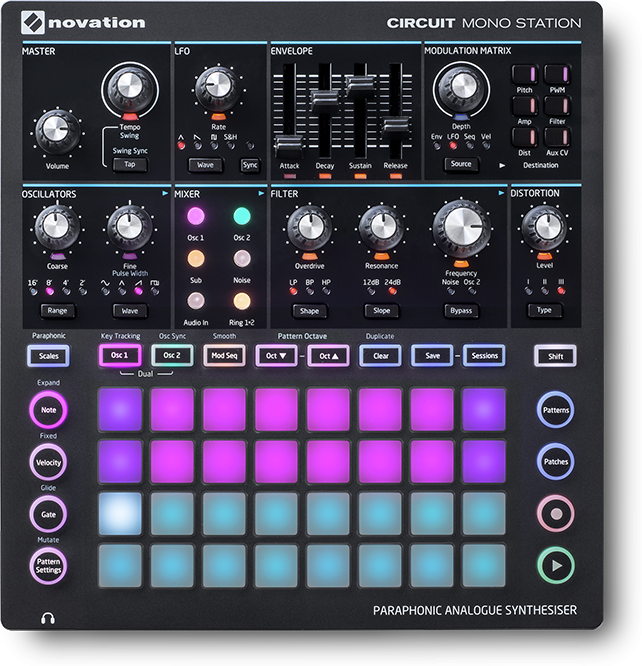The image size is (642, 666).
Task: Click the filter Bypass button
Action: [x=461, y=310]
